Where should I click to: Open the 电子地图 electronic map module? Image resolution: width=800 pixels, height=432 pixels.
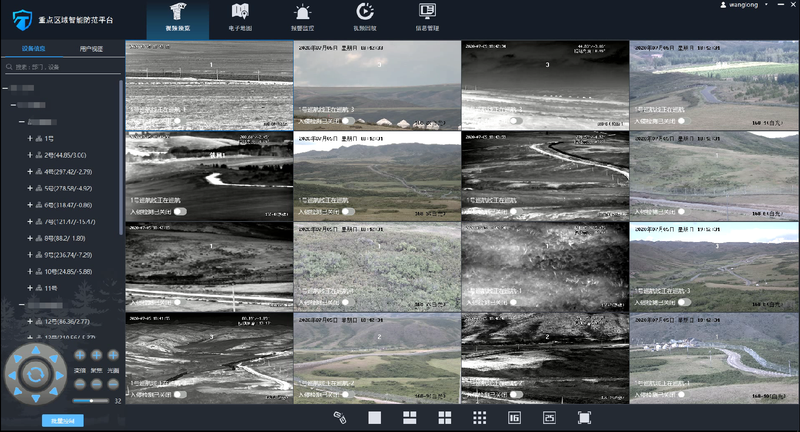[x=240, y=18]
